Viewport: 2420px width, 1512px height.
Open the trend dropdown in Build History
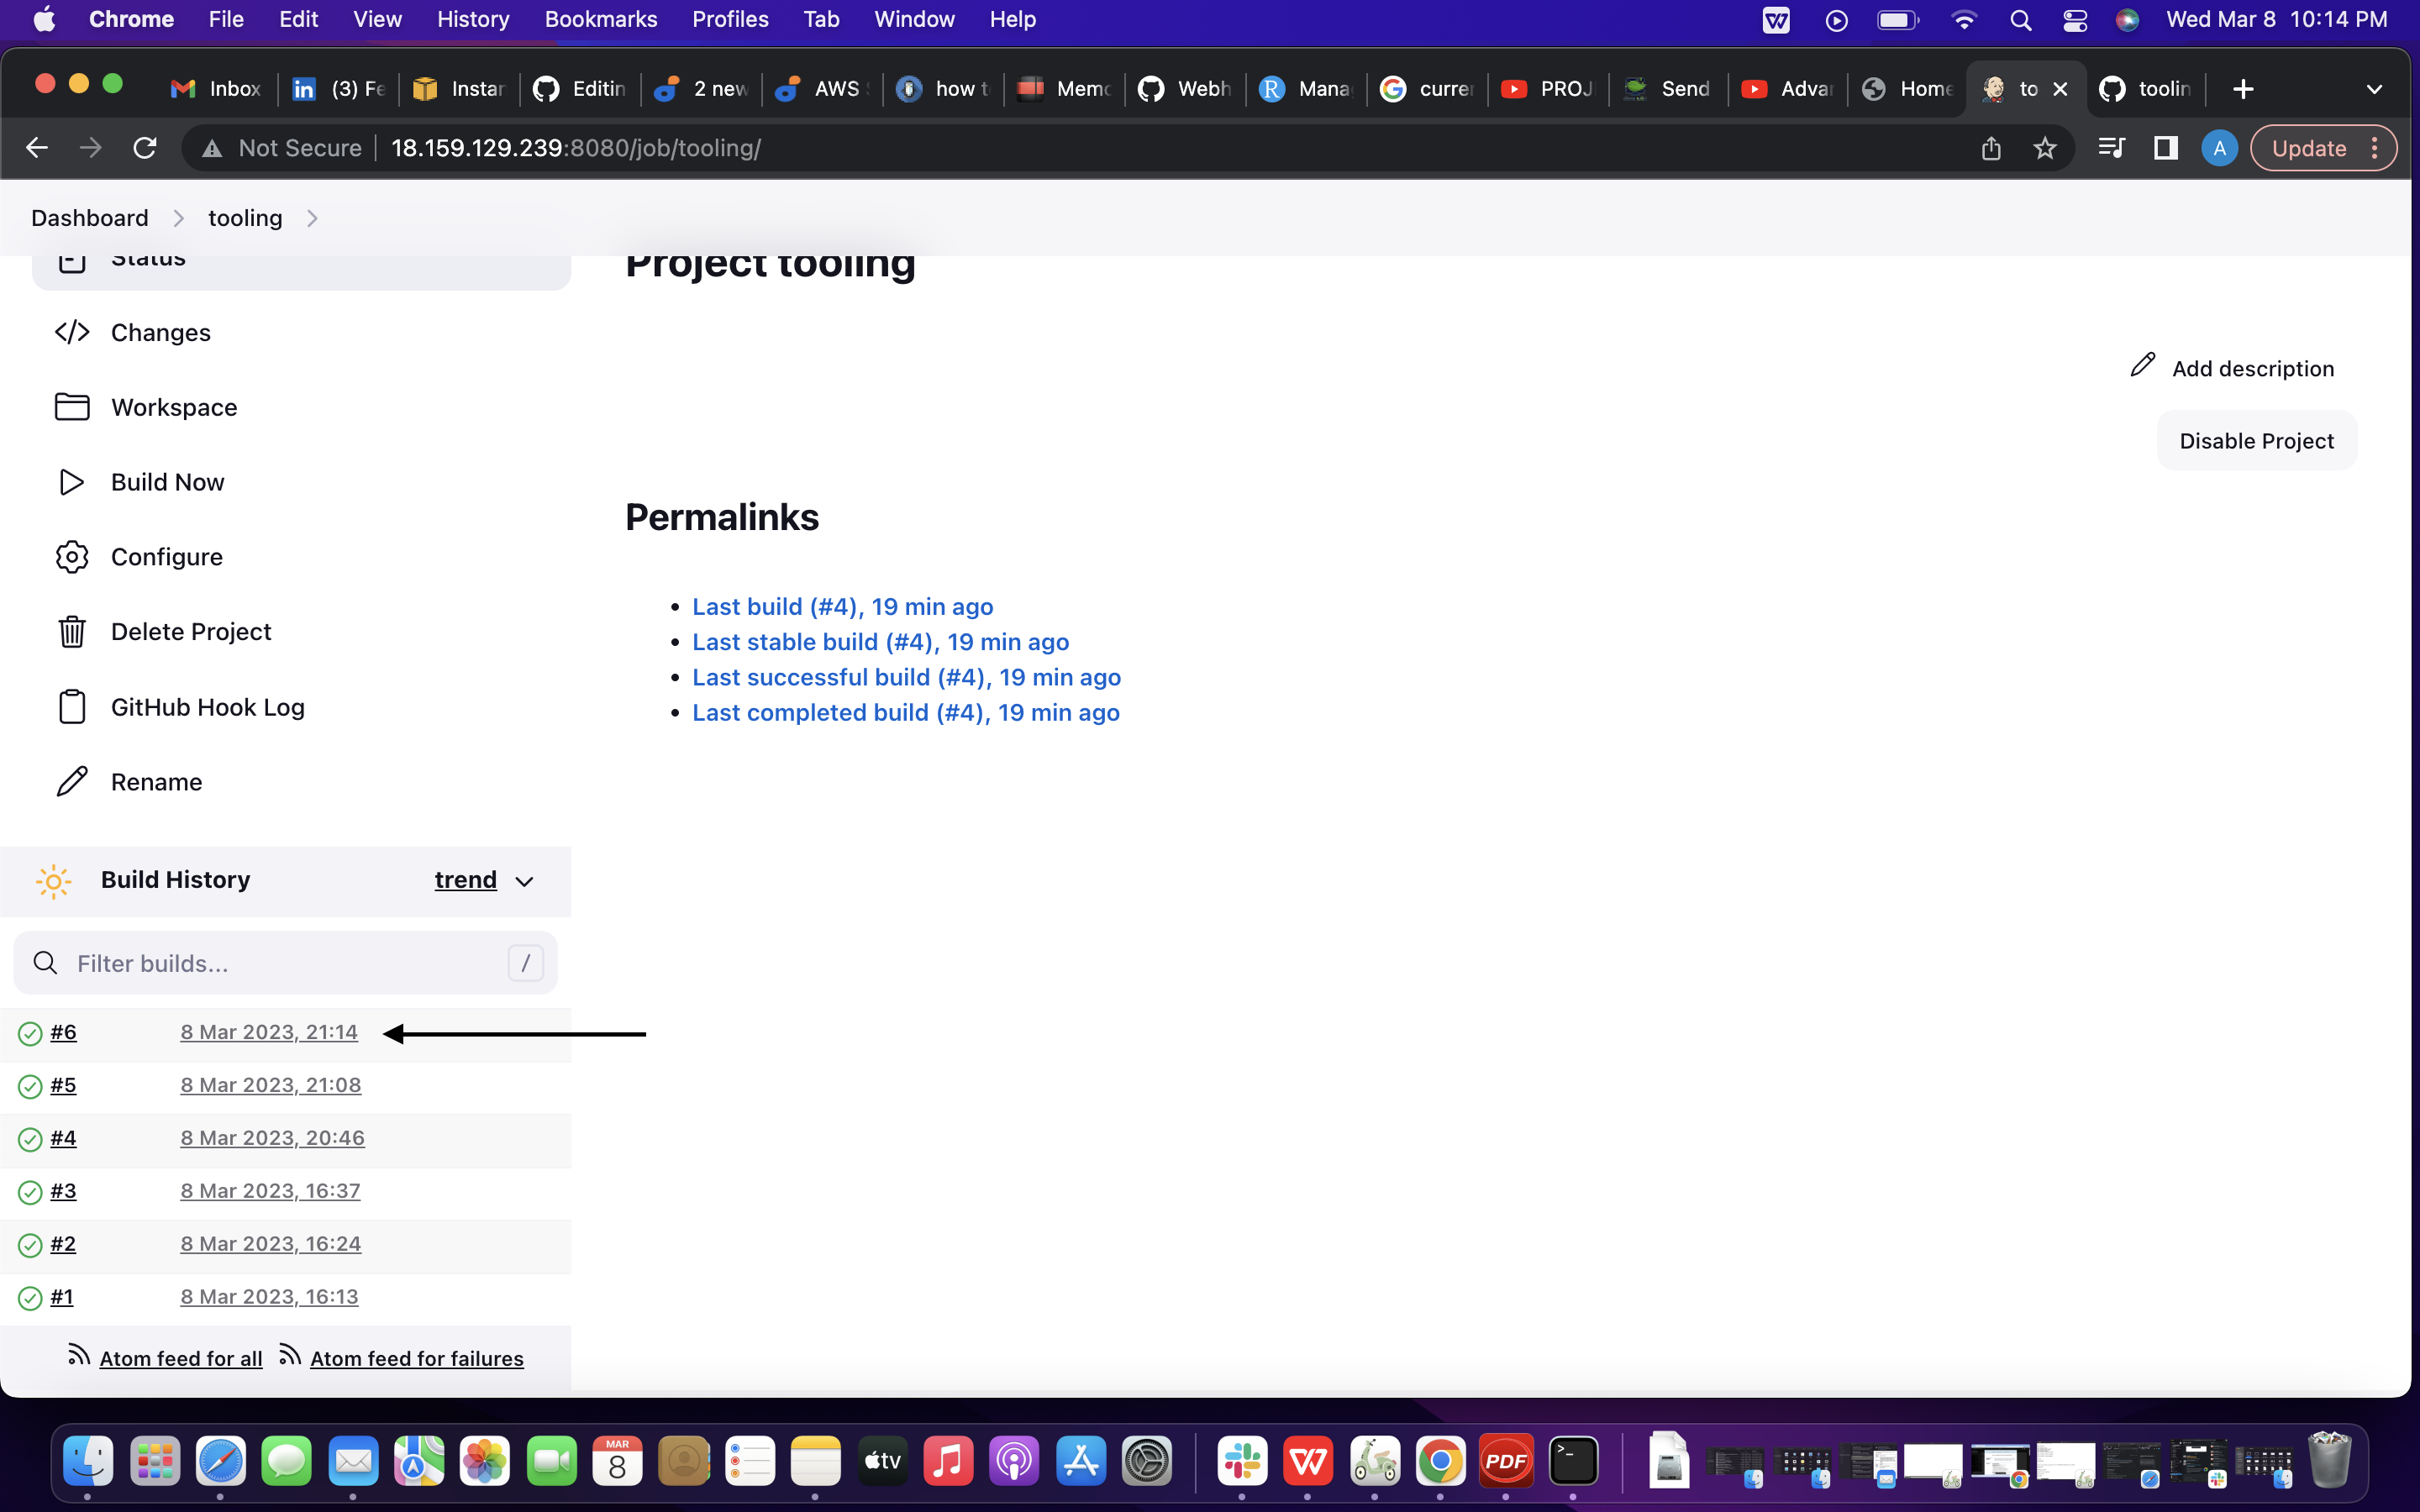(484, 881)
